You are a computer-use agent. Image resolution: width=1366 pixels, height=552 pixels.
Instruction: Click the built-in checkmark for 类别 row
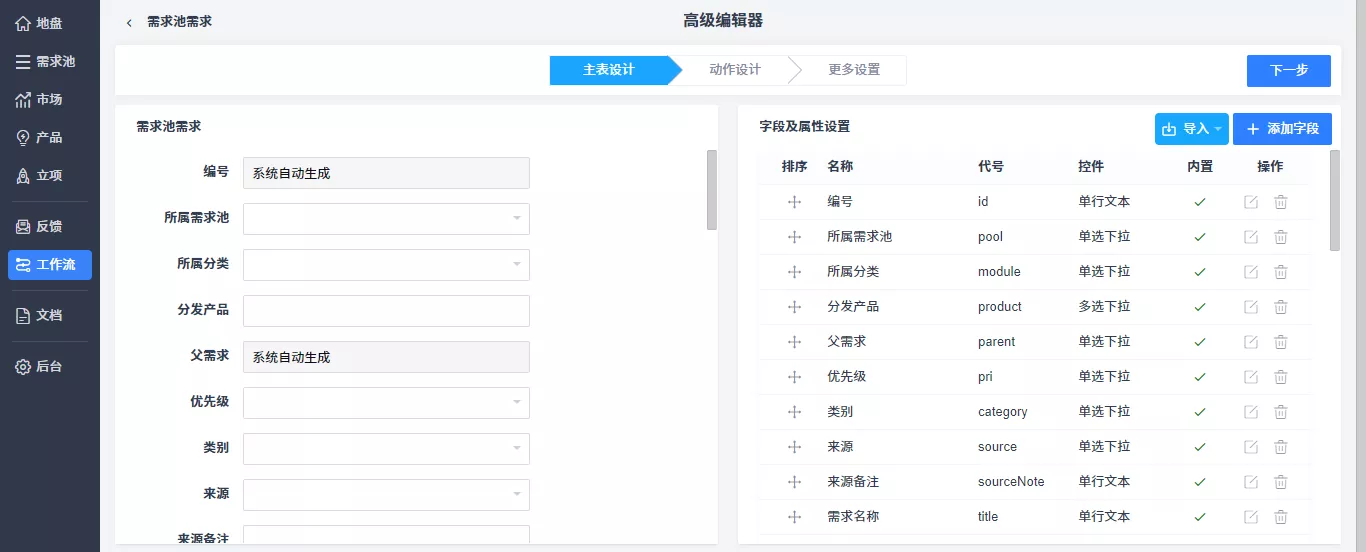(1200, 412)
